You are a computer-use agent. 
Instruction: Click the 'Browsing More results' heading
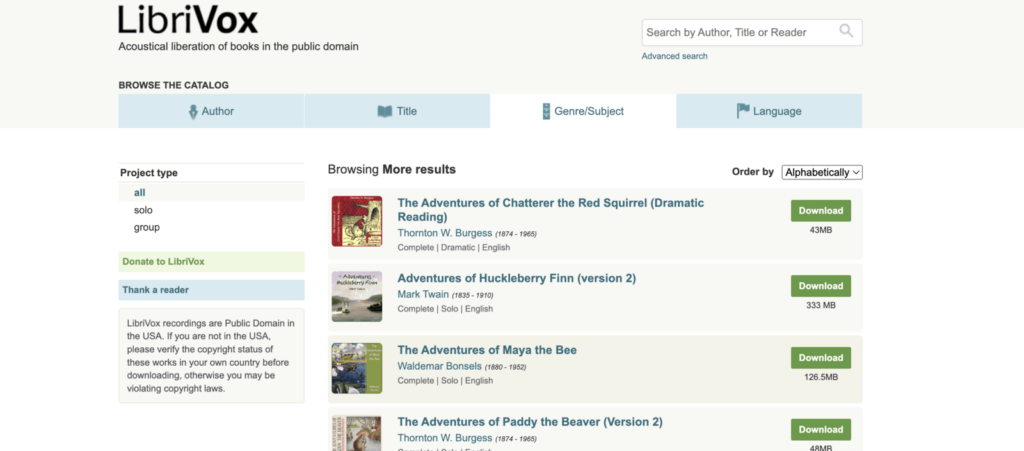(x=392, y=170)
